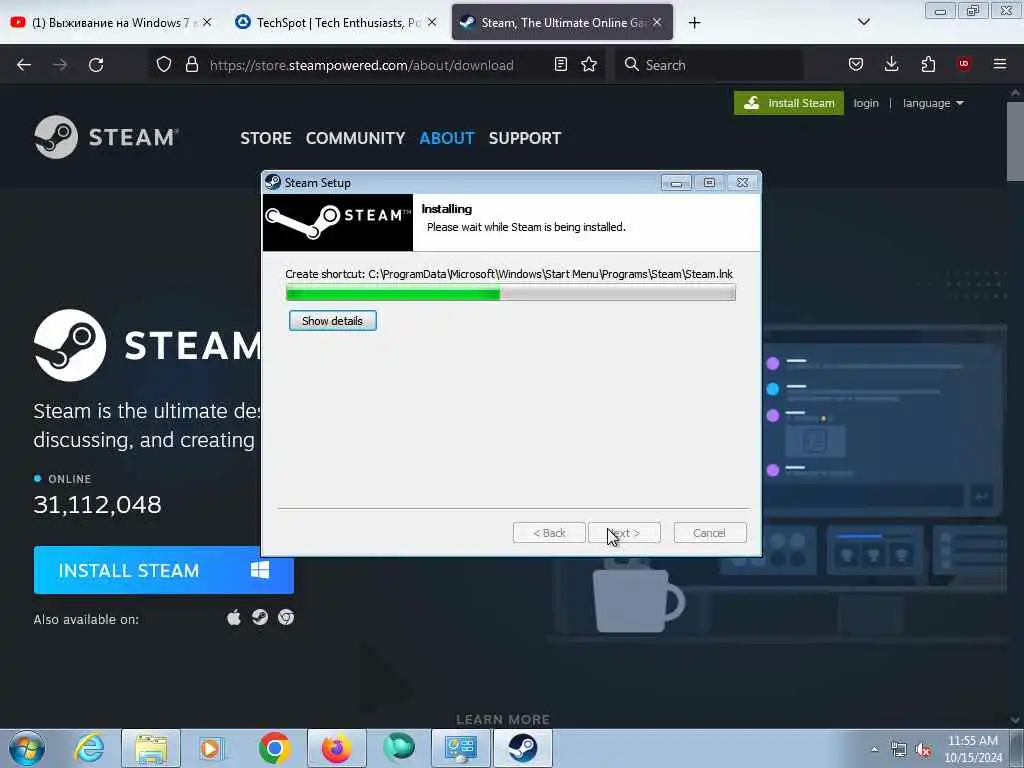Image resolution: width=1024 pixels, height=768 pixels.
Task: Open the control panel taskbar icon
Action: (460, 748)
